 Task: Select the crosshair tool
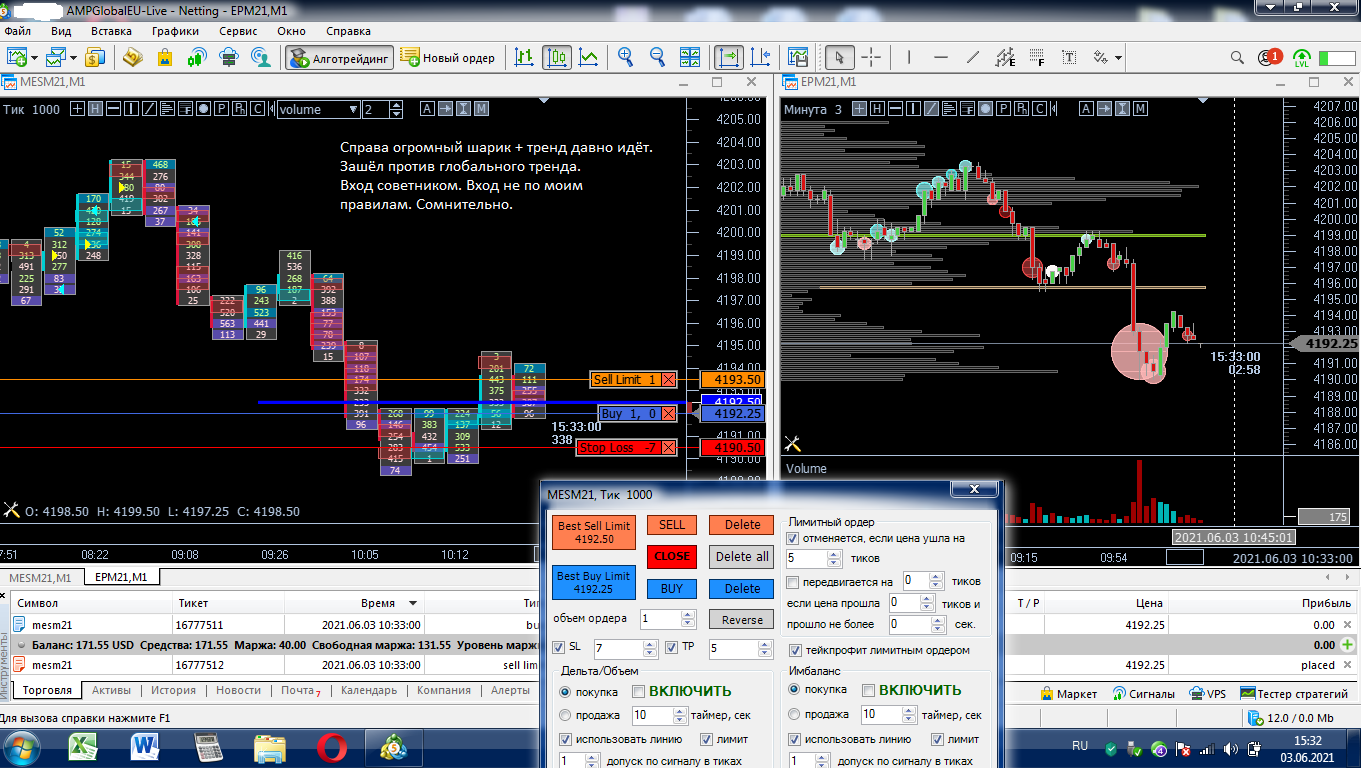(872, 57)
